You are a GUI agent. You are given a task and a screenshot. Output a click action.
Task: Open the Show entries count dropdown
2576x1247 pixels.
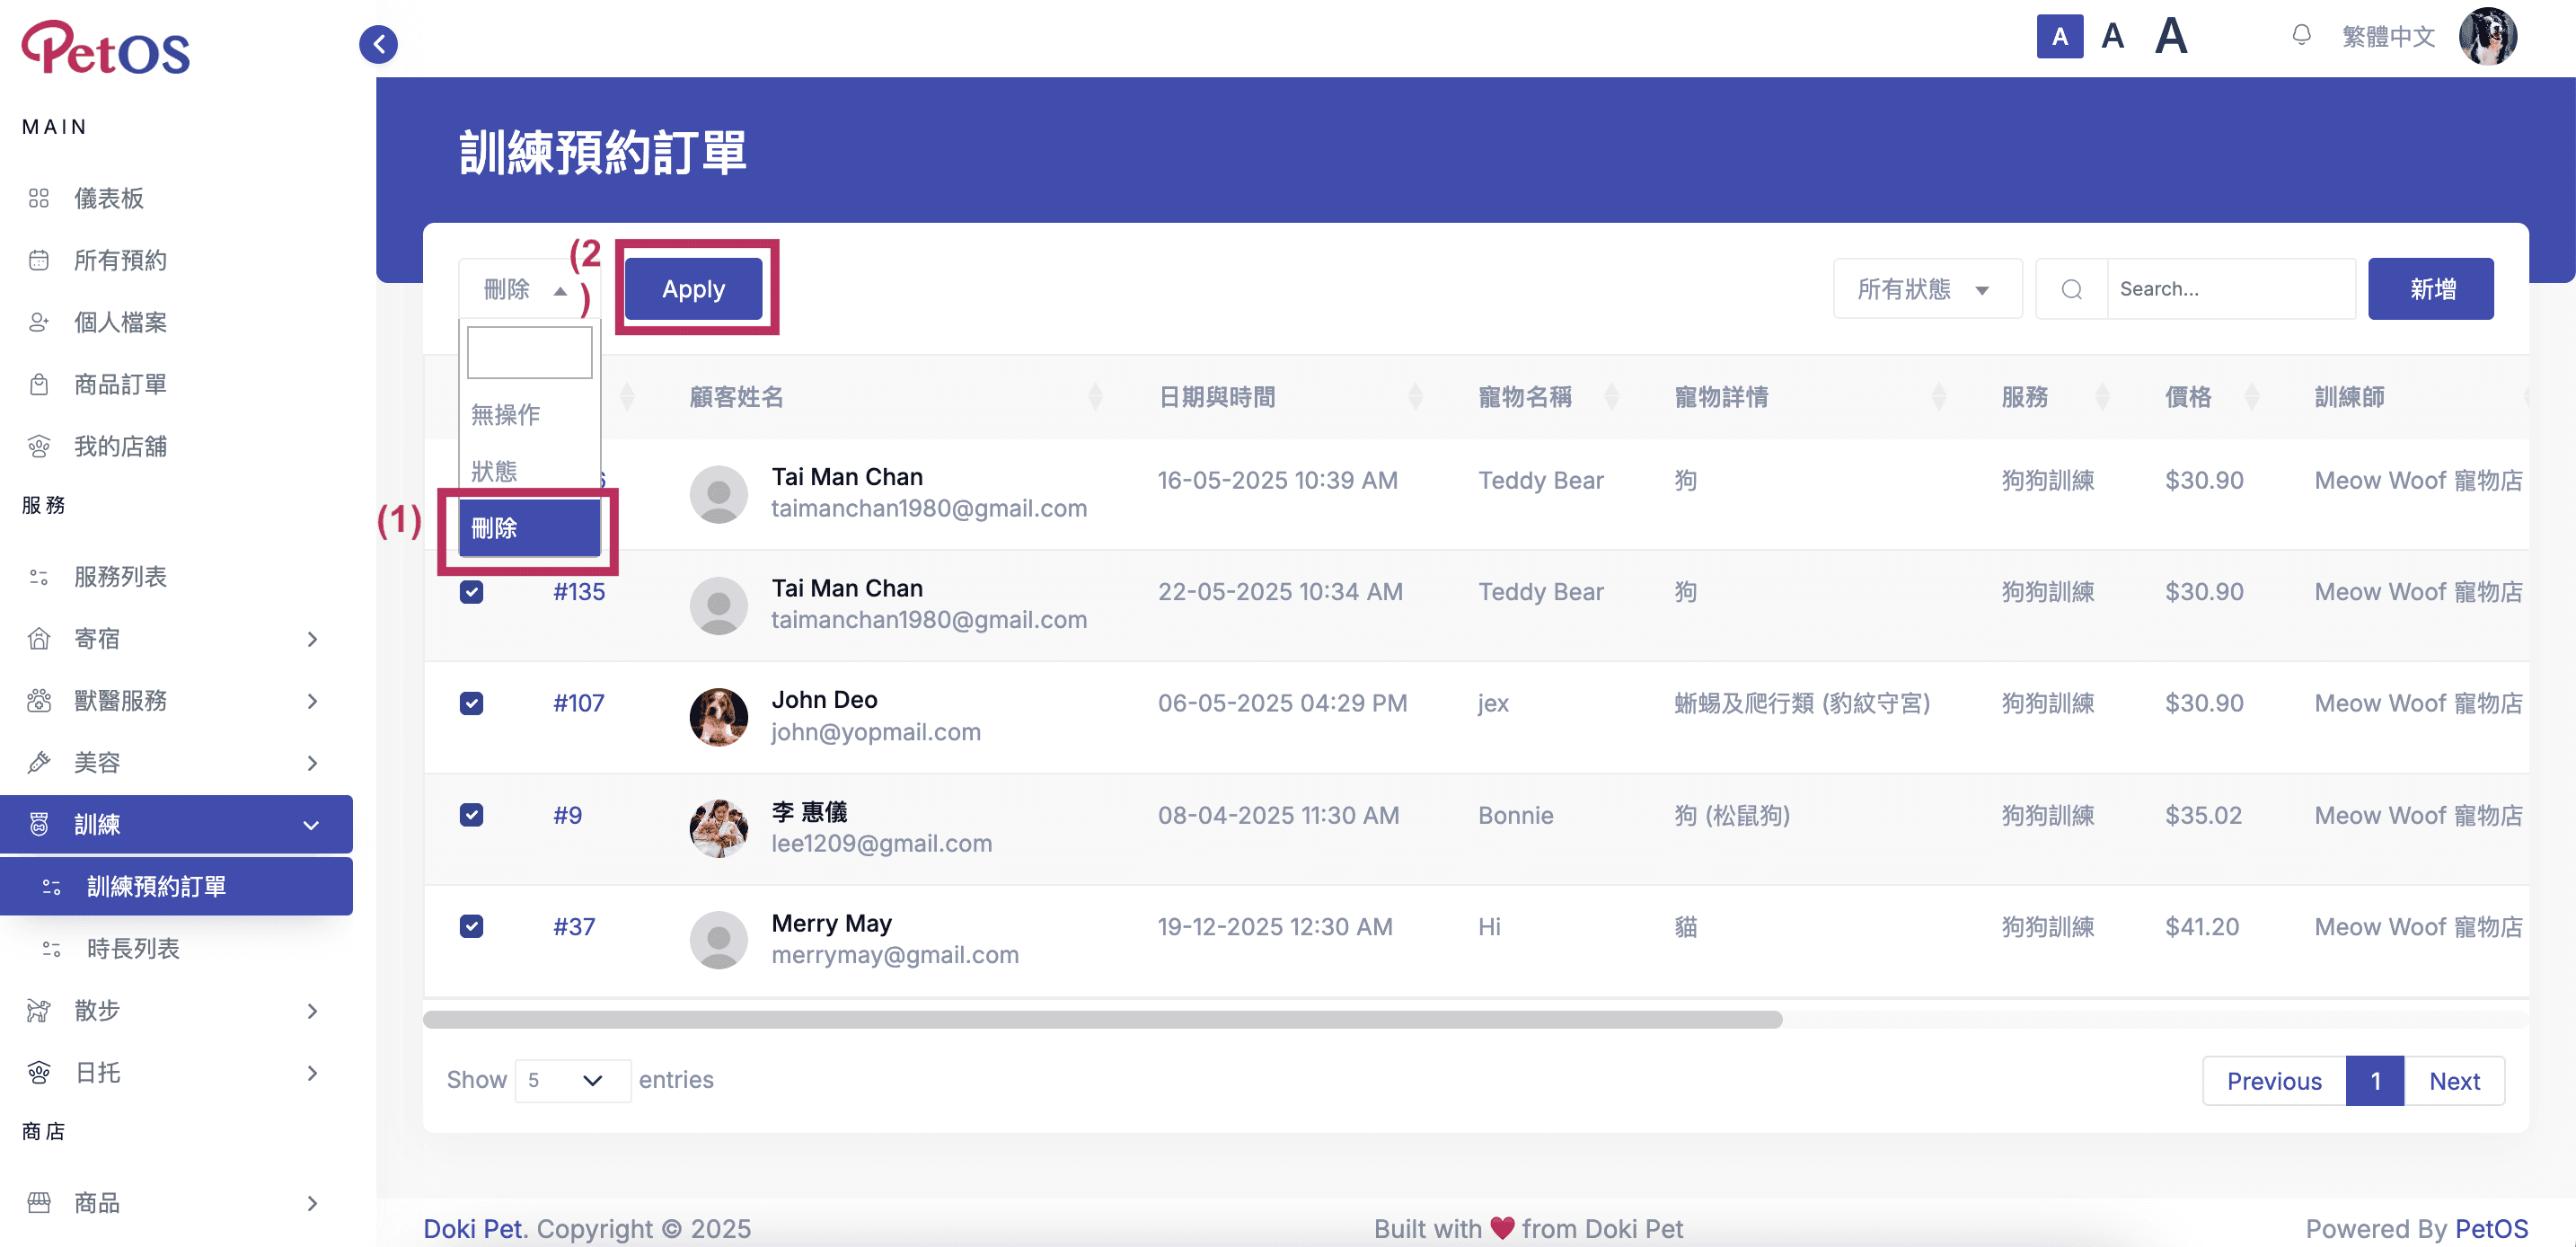click(x=572, y=1080)
